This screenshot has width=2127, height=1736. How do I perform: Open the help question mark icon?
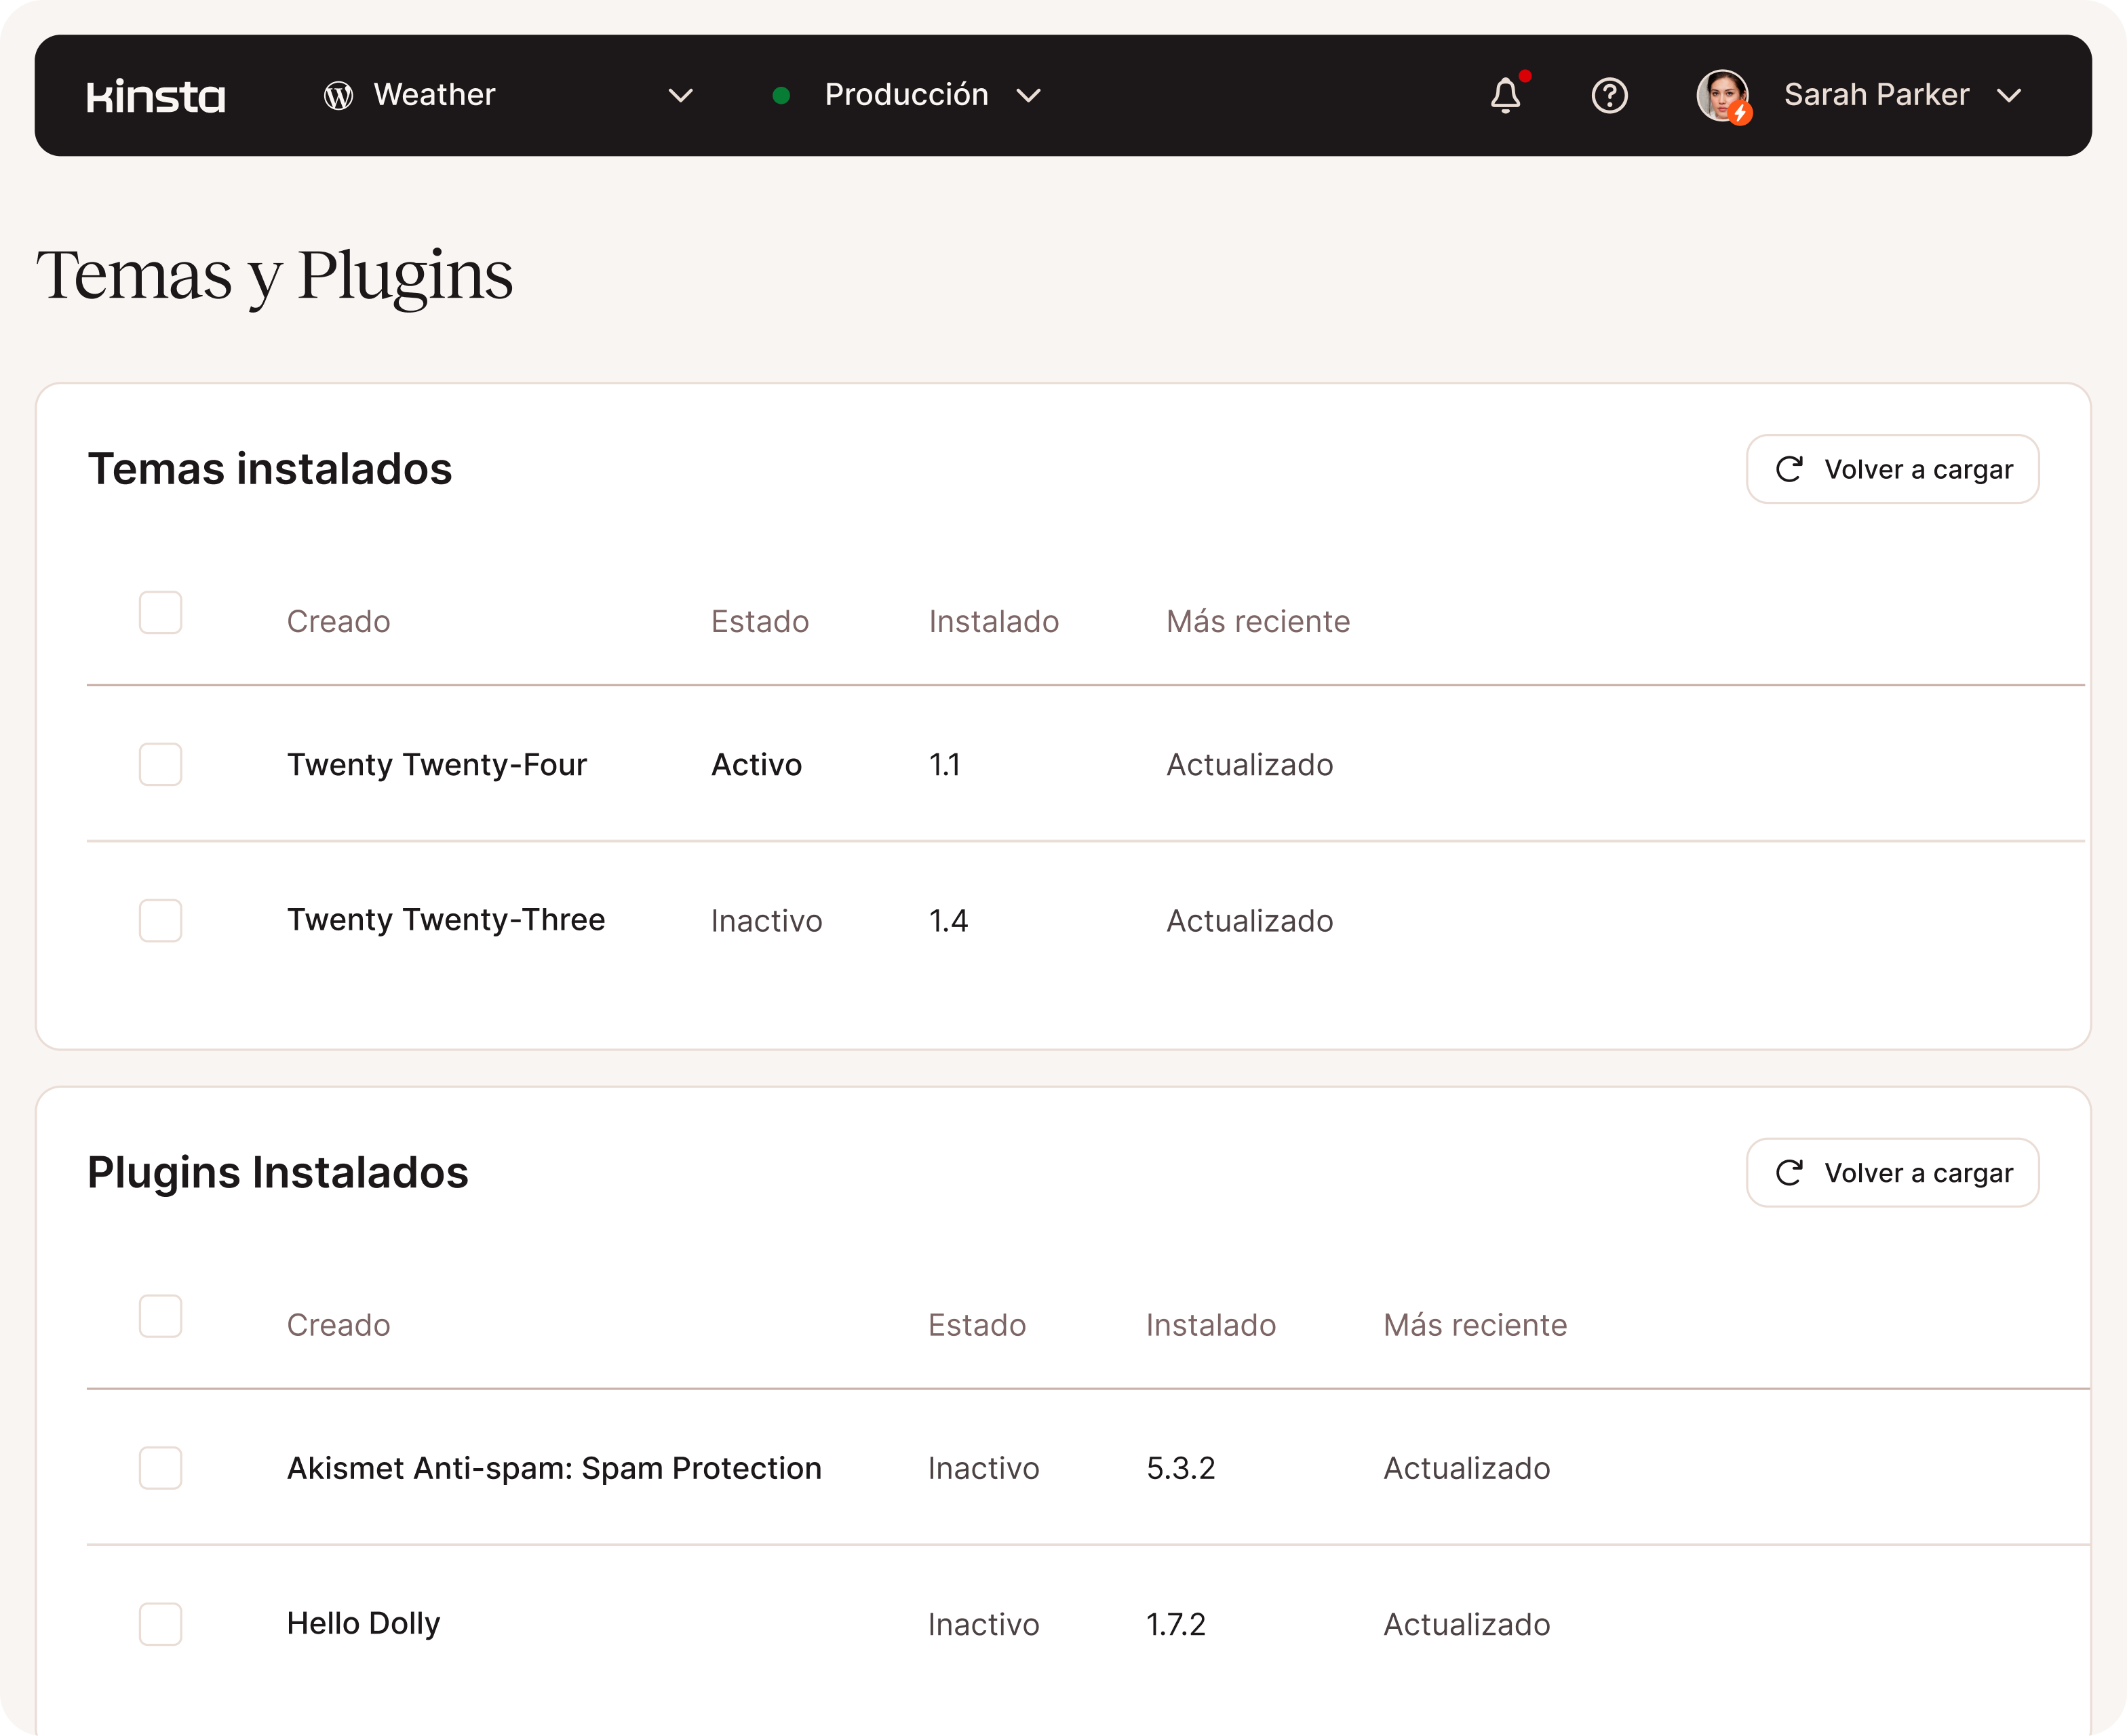1609,96
